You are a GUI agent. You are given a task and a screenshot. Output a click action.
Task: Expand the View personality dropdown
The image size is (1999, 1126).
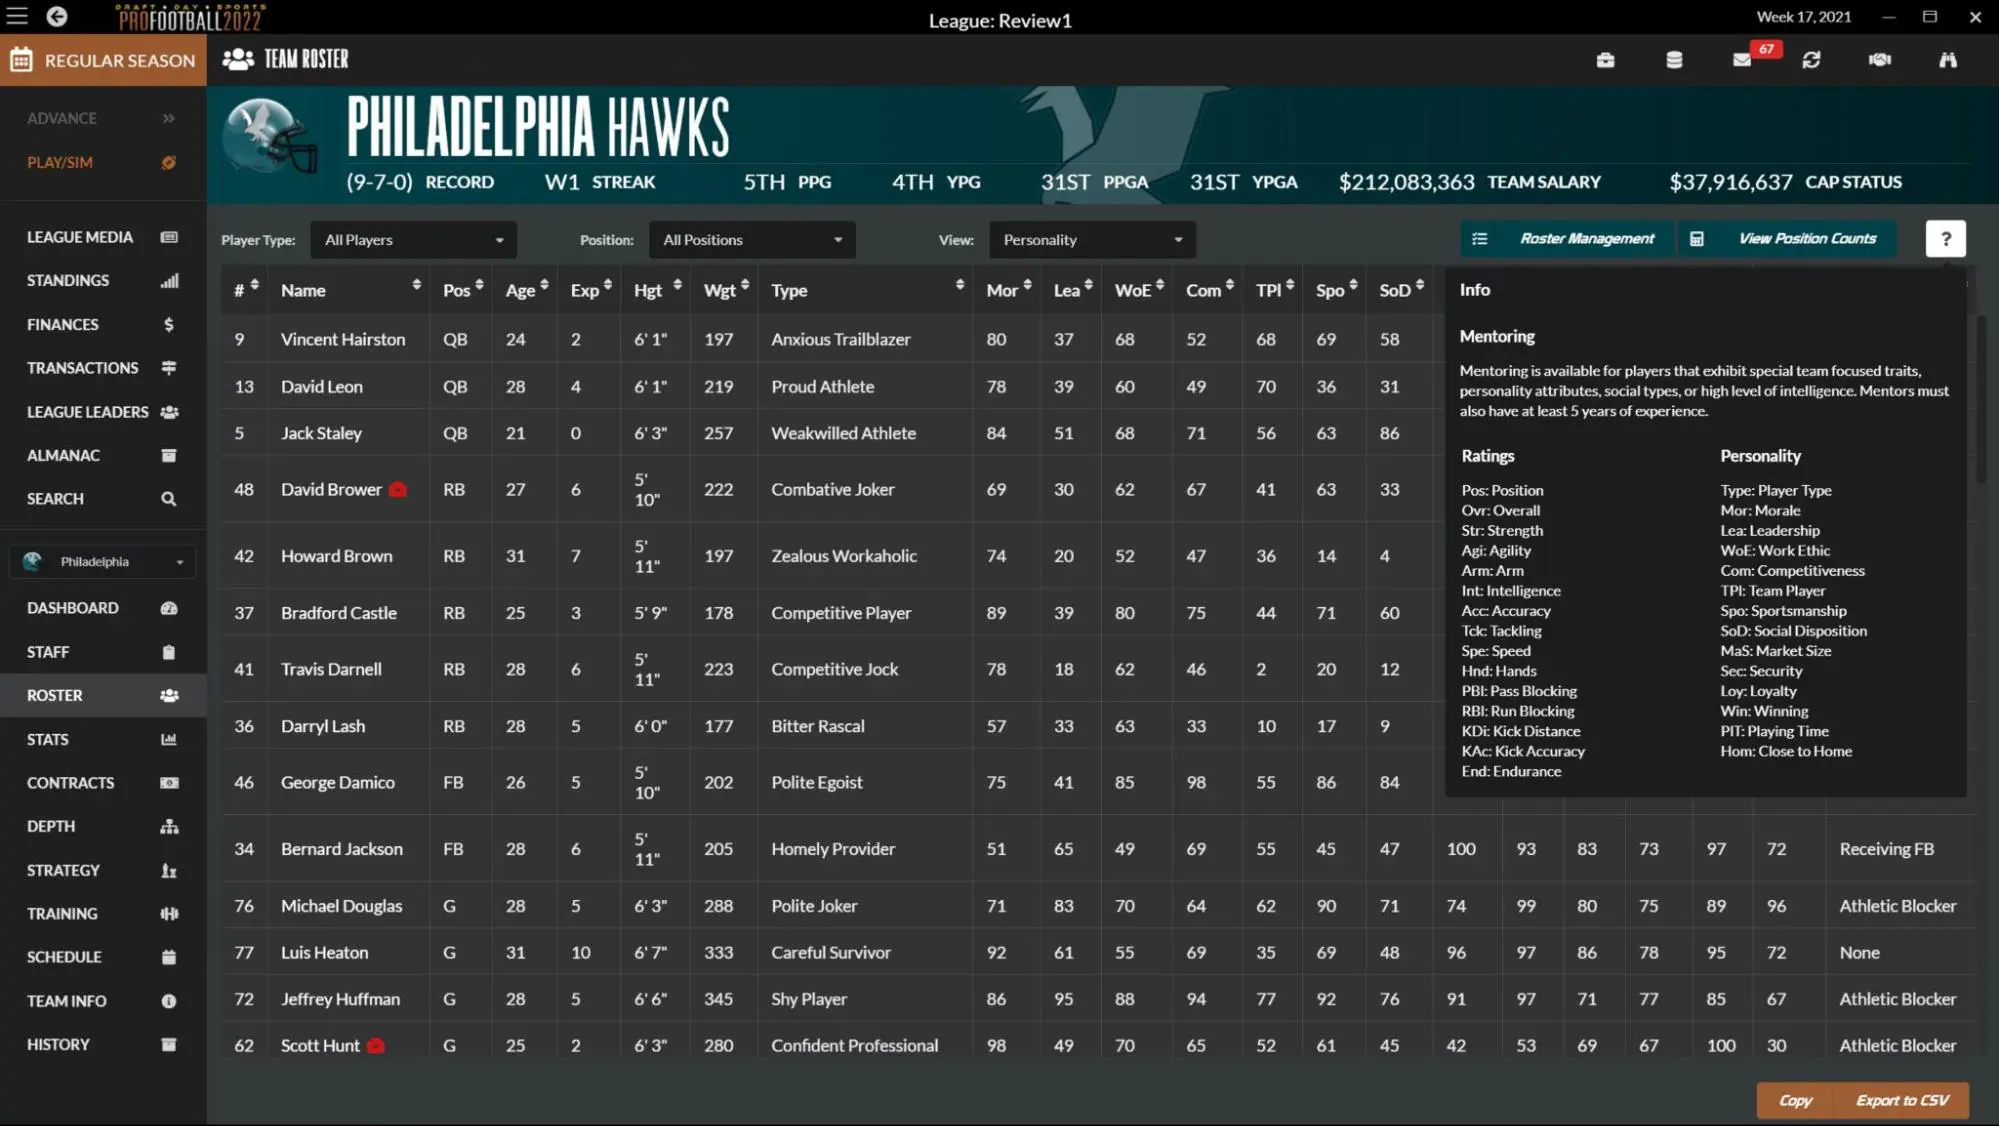coord(1087,239)
